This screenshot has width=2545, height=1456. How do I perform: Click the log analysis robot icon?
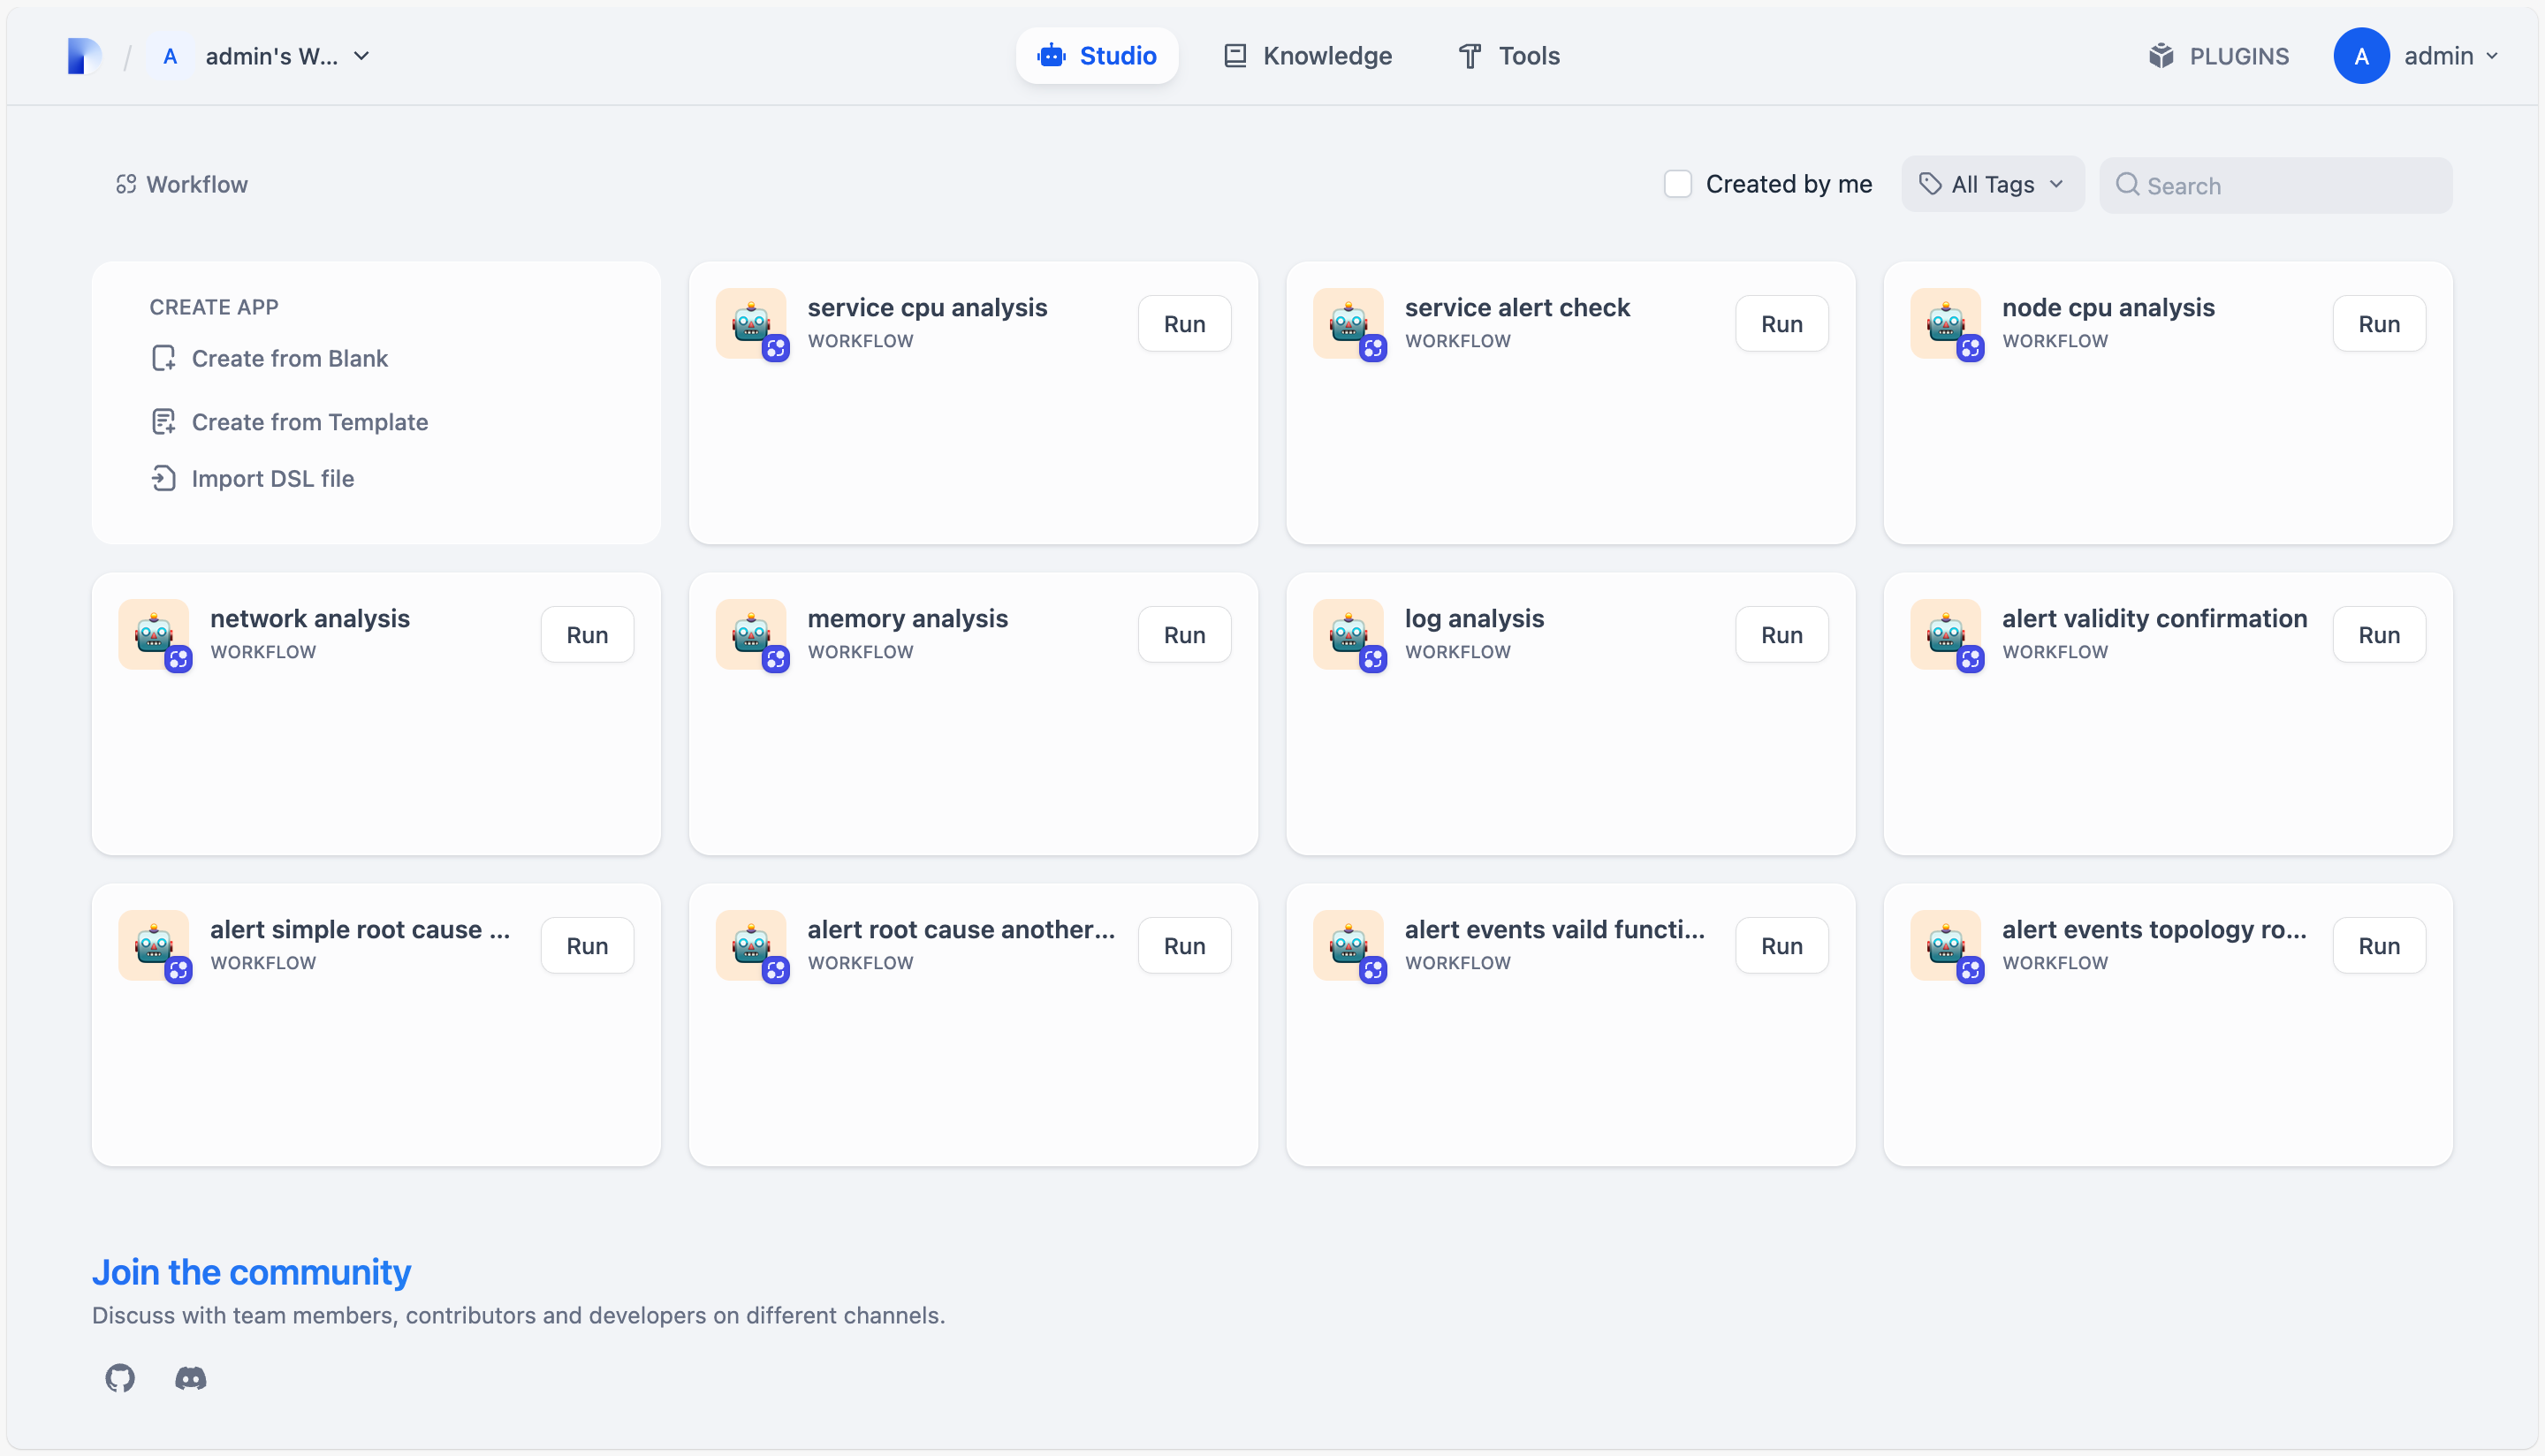[x=1348, y=635]
